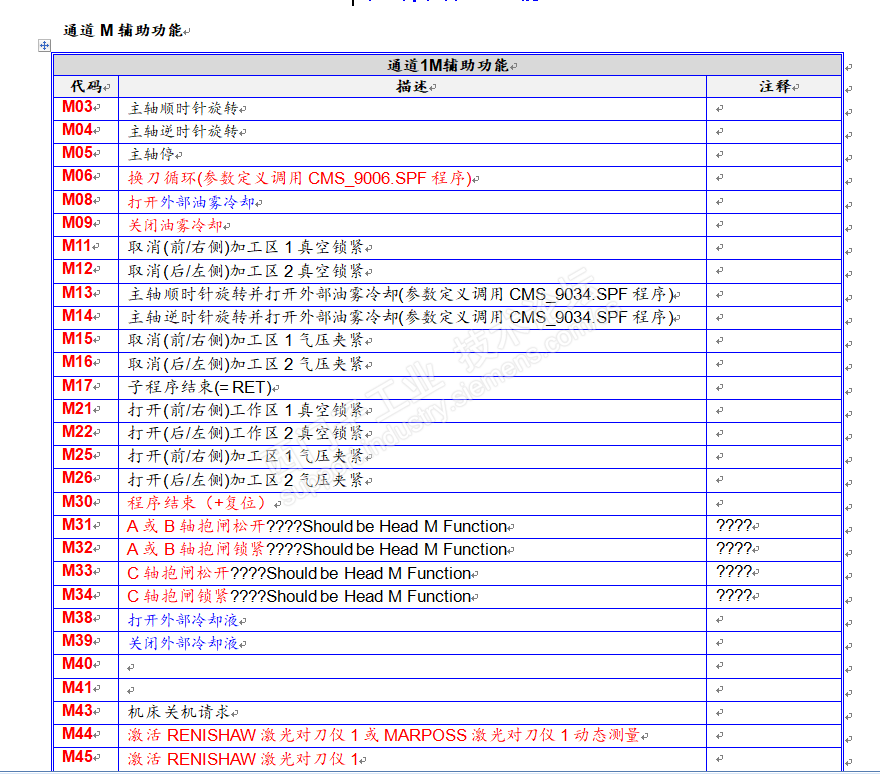Click description 取消(后/左侧)加工区 2 气压夹紧

(x=246, y=365)
